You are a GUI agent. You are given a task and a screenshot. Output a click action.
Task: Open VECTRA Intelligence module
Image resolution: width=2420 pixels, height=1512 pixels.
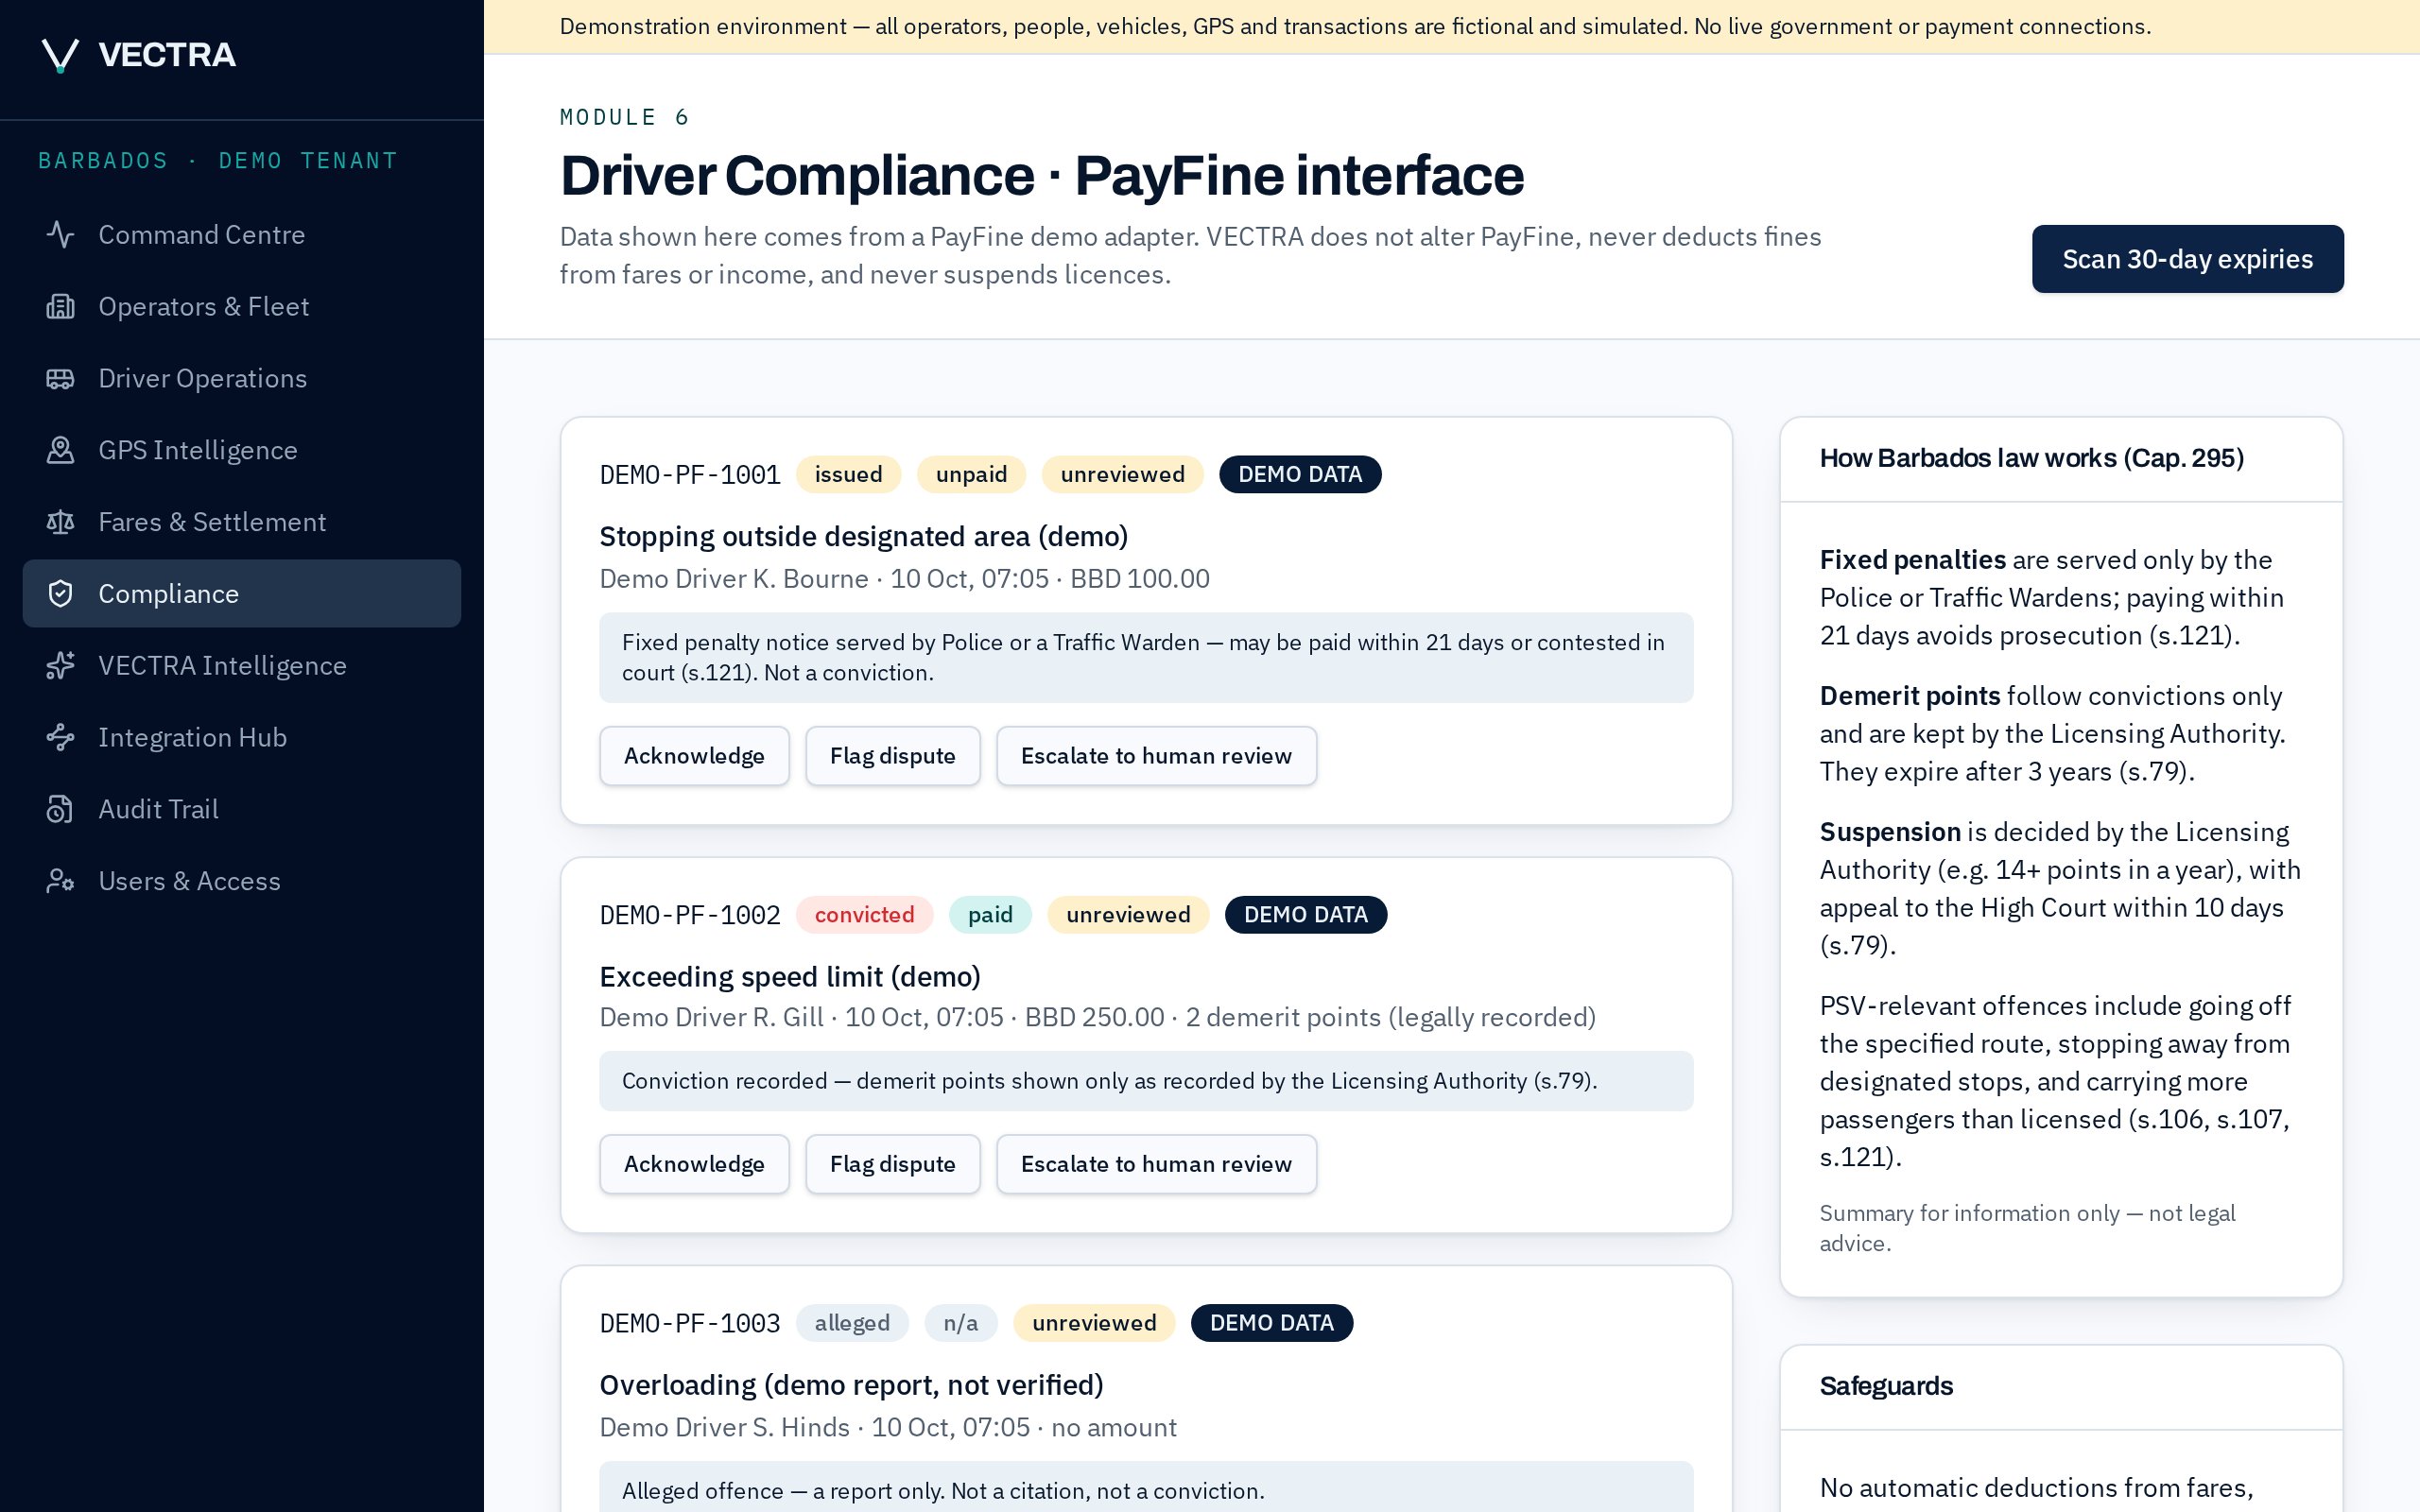242,666
